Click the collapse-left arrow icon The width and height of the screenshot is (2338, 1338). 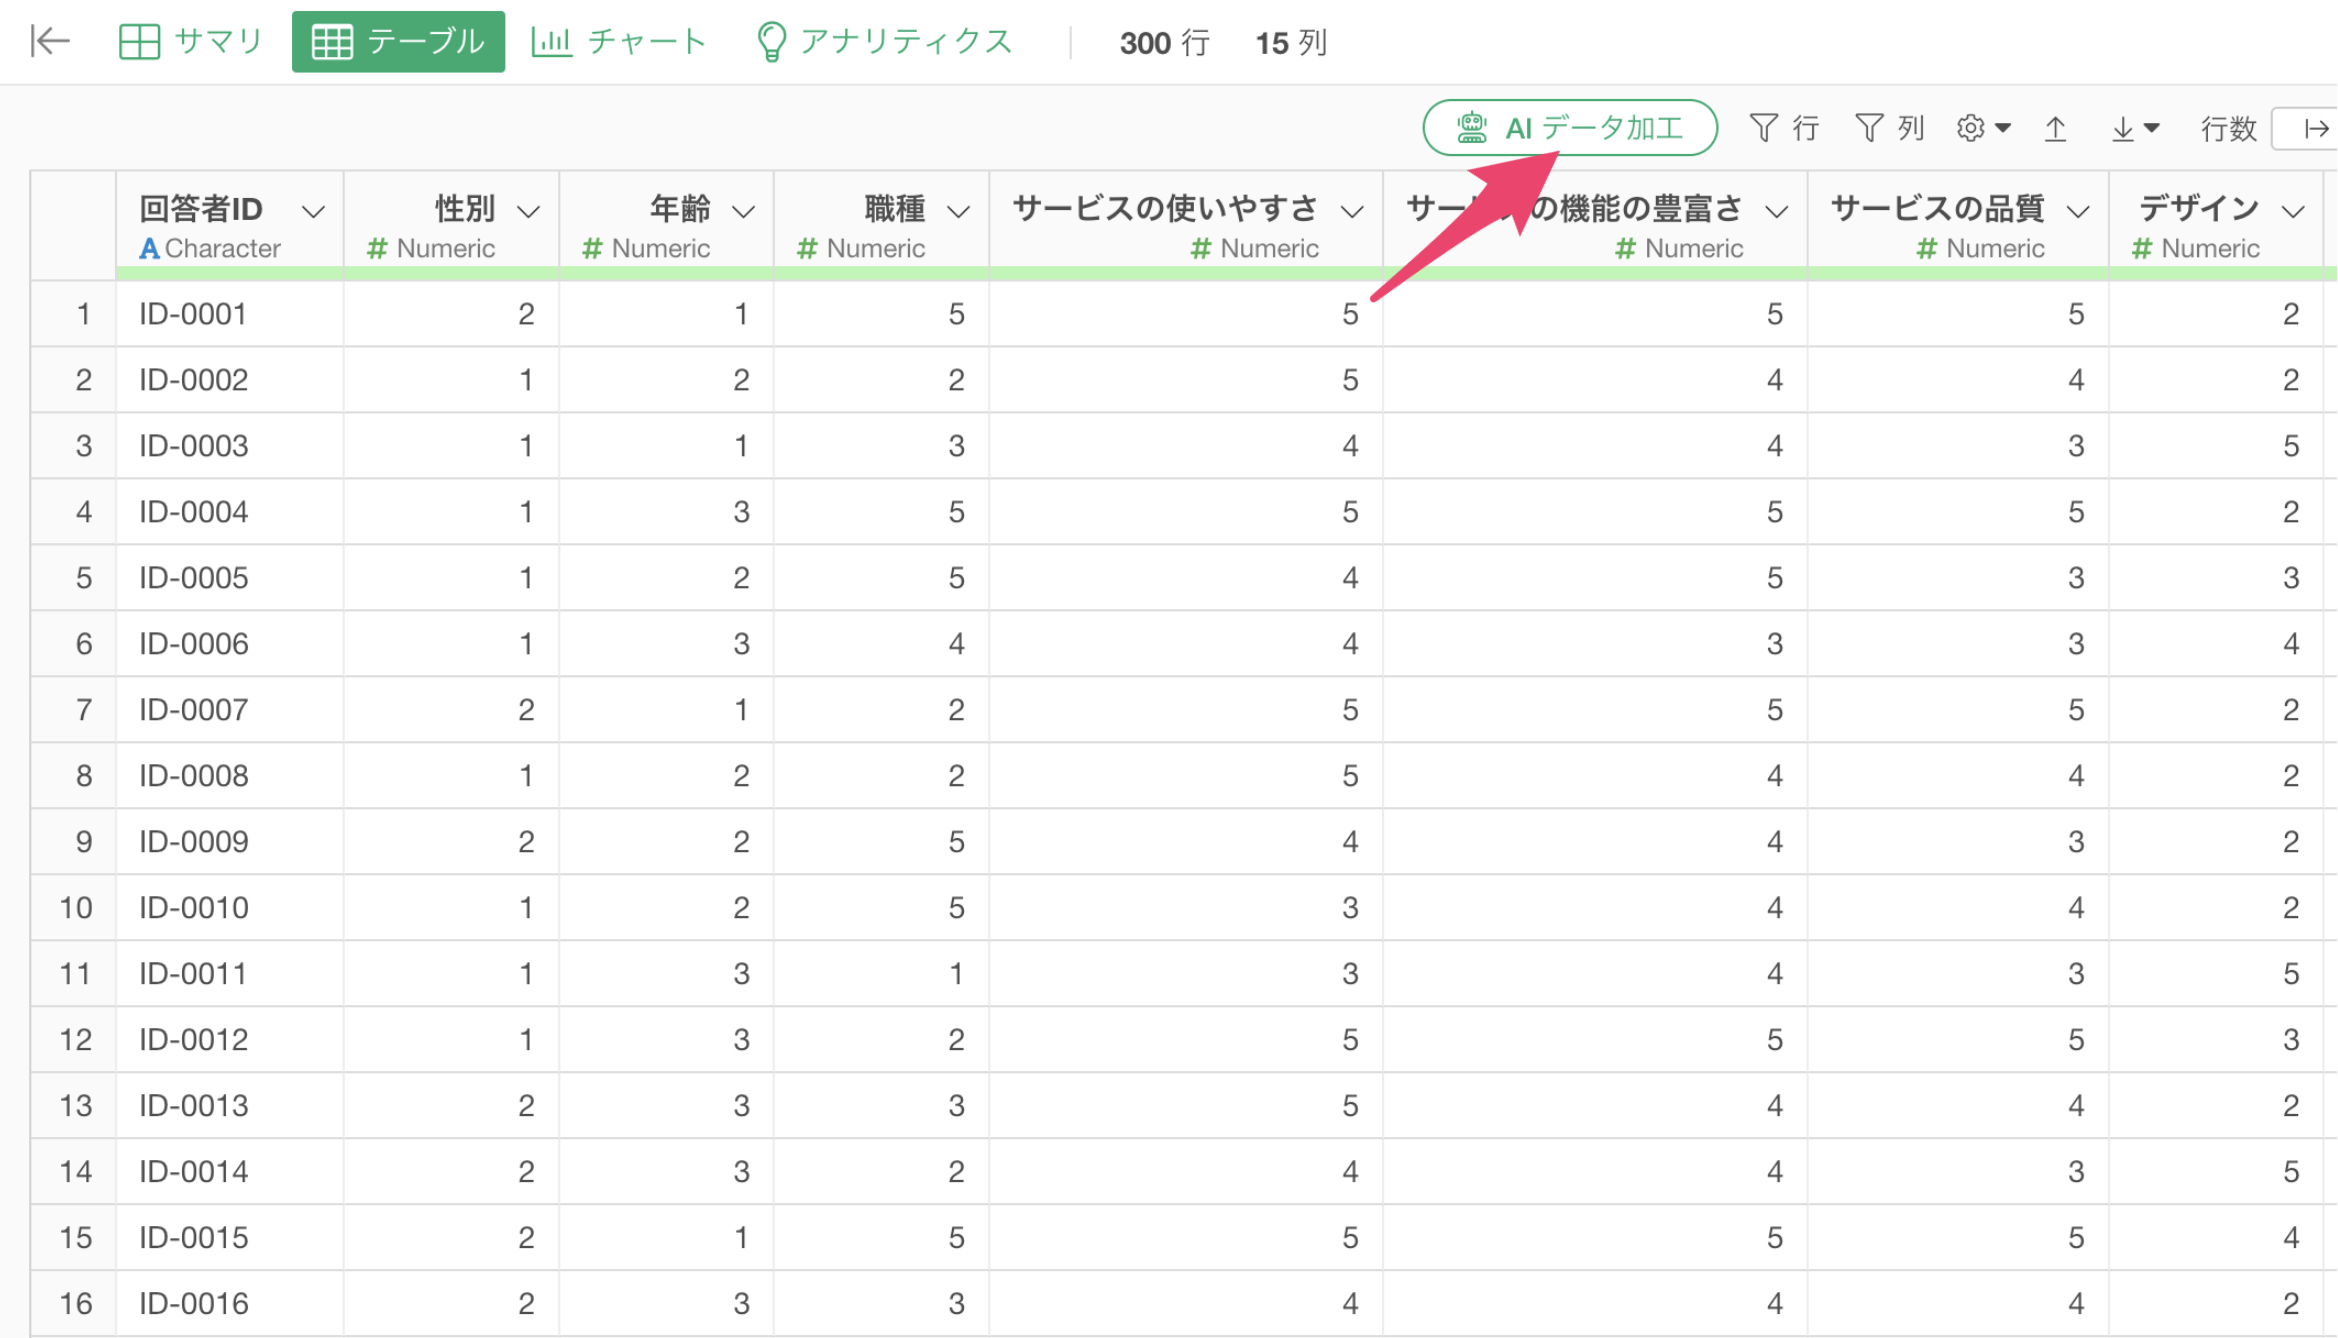pos(50,41)
